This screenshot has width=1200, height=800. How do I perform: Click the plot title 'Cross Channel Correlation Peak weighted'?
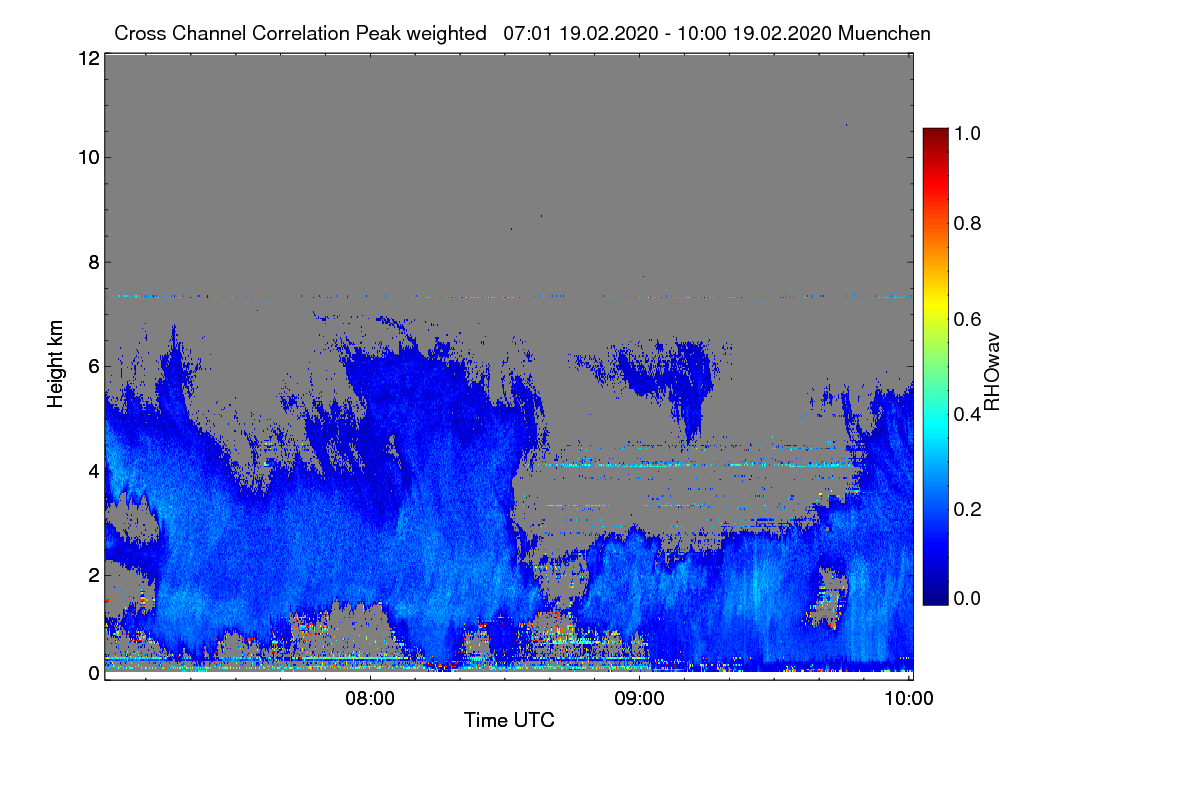(300, 33)
